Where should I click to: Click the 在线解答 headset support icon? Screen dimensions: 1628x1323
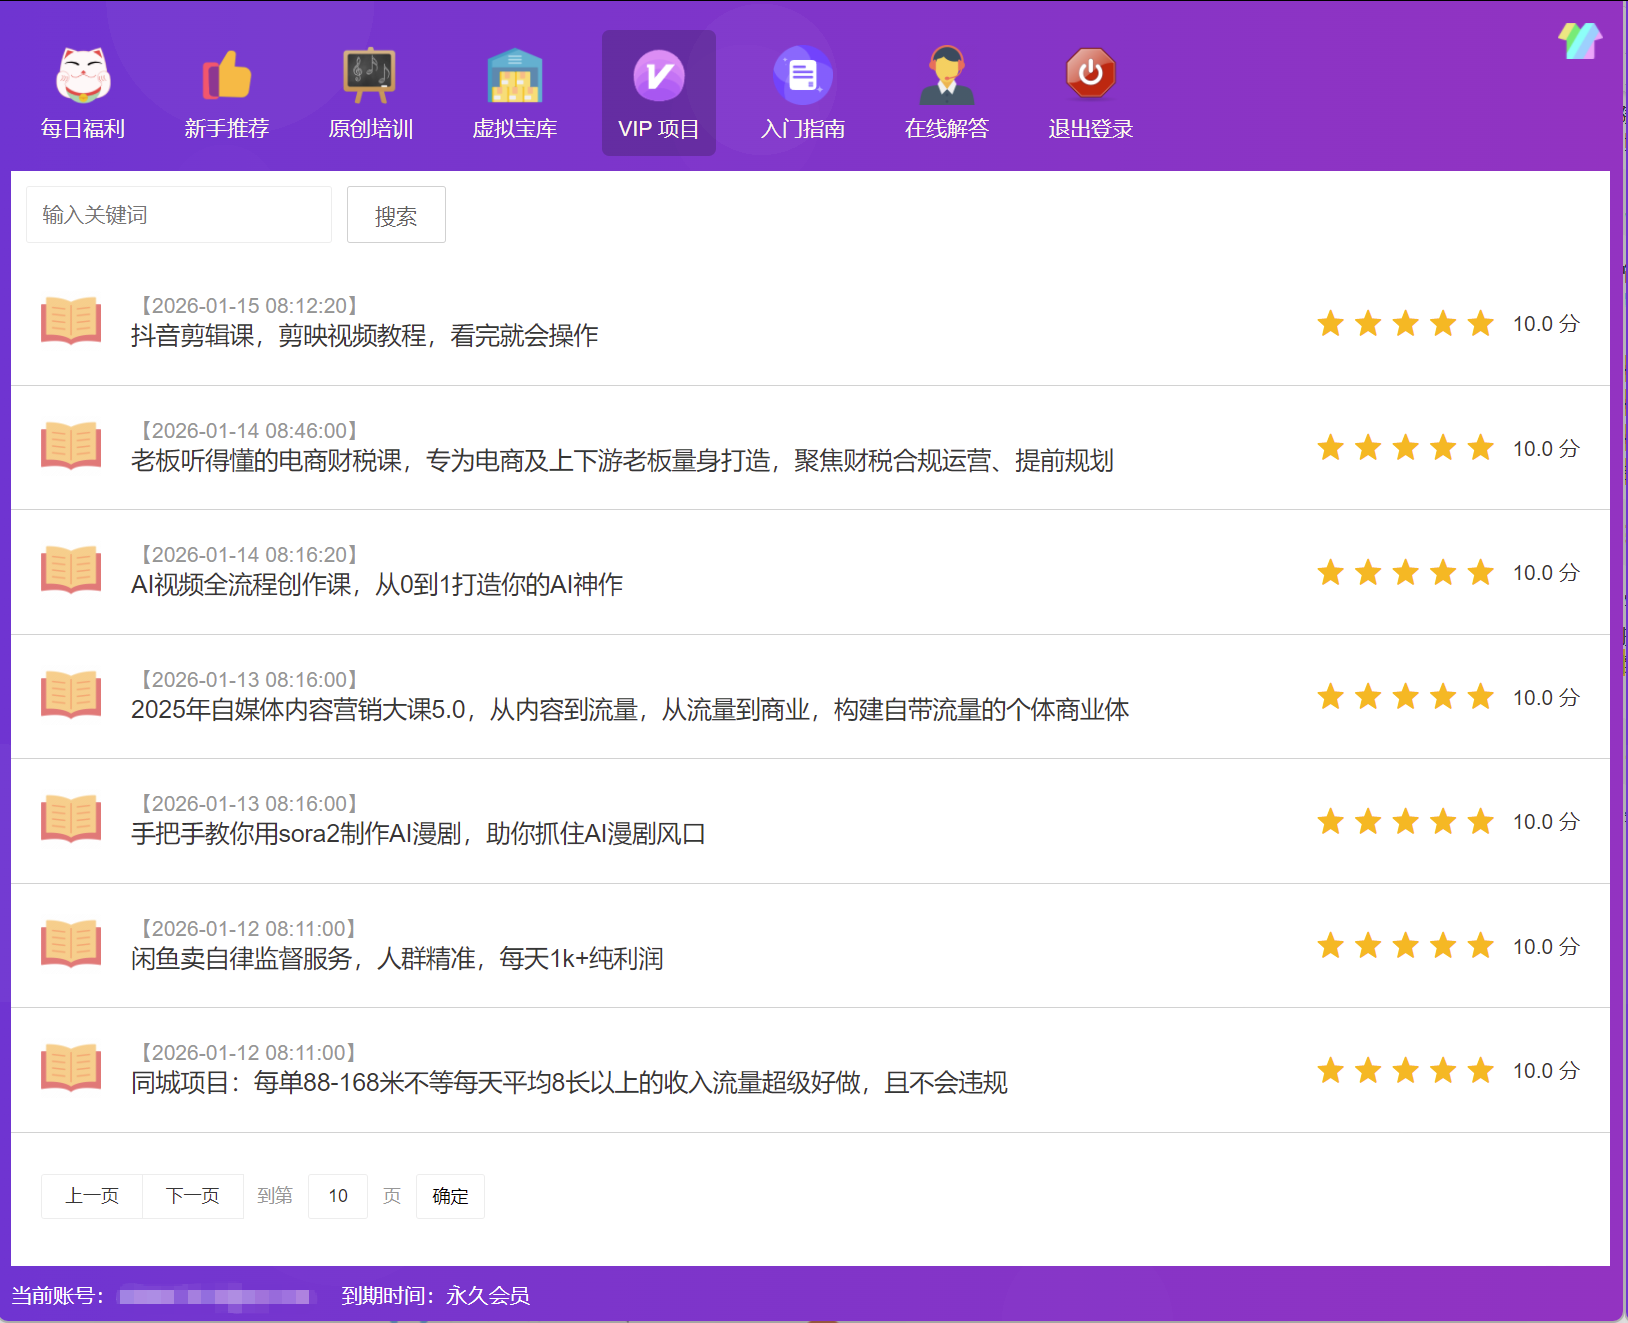coord(945,75)
